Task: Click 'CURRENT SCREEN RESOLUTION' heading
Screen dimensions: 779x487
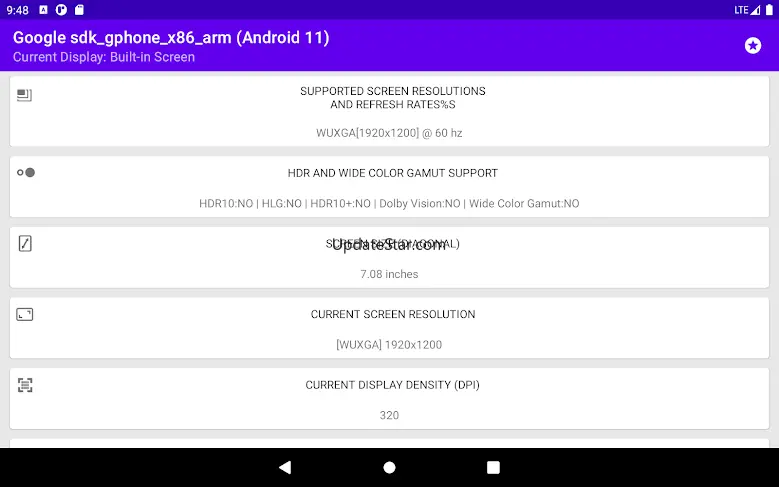Action: [x=392, y=315]
